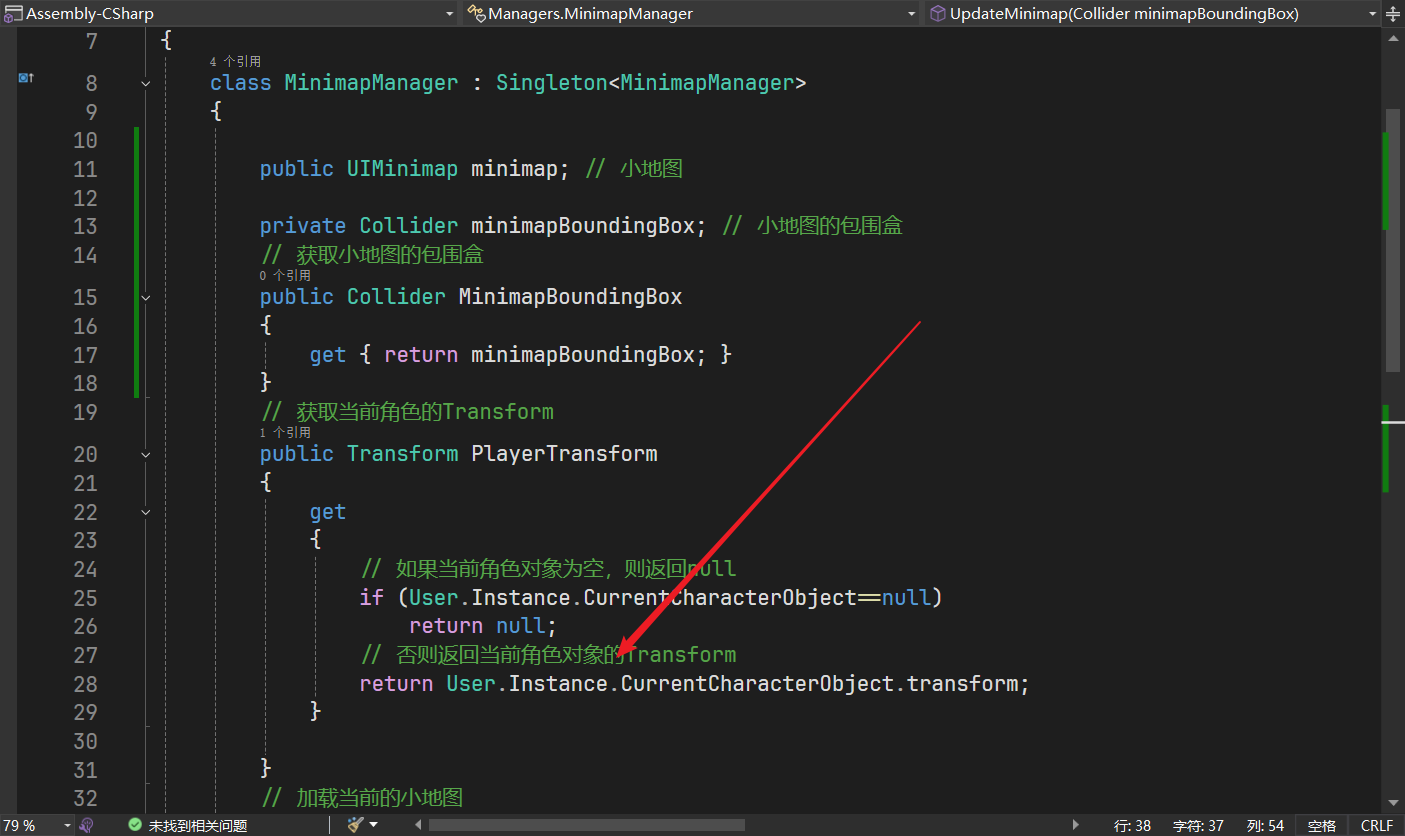Image resolution: width=1405 pixels, height=836 pixels.
Task: Open the Assembly-CSharp project dropdown
Action: click(449, 13)
